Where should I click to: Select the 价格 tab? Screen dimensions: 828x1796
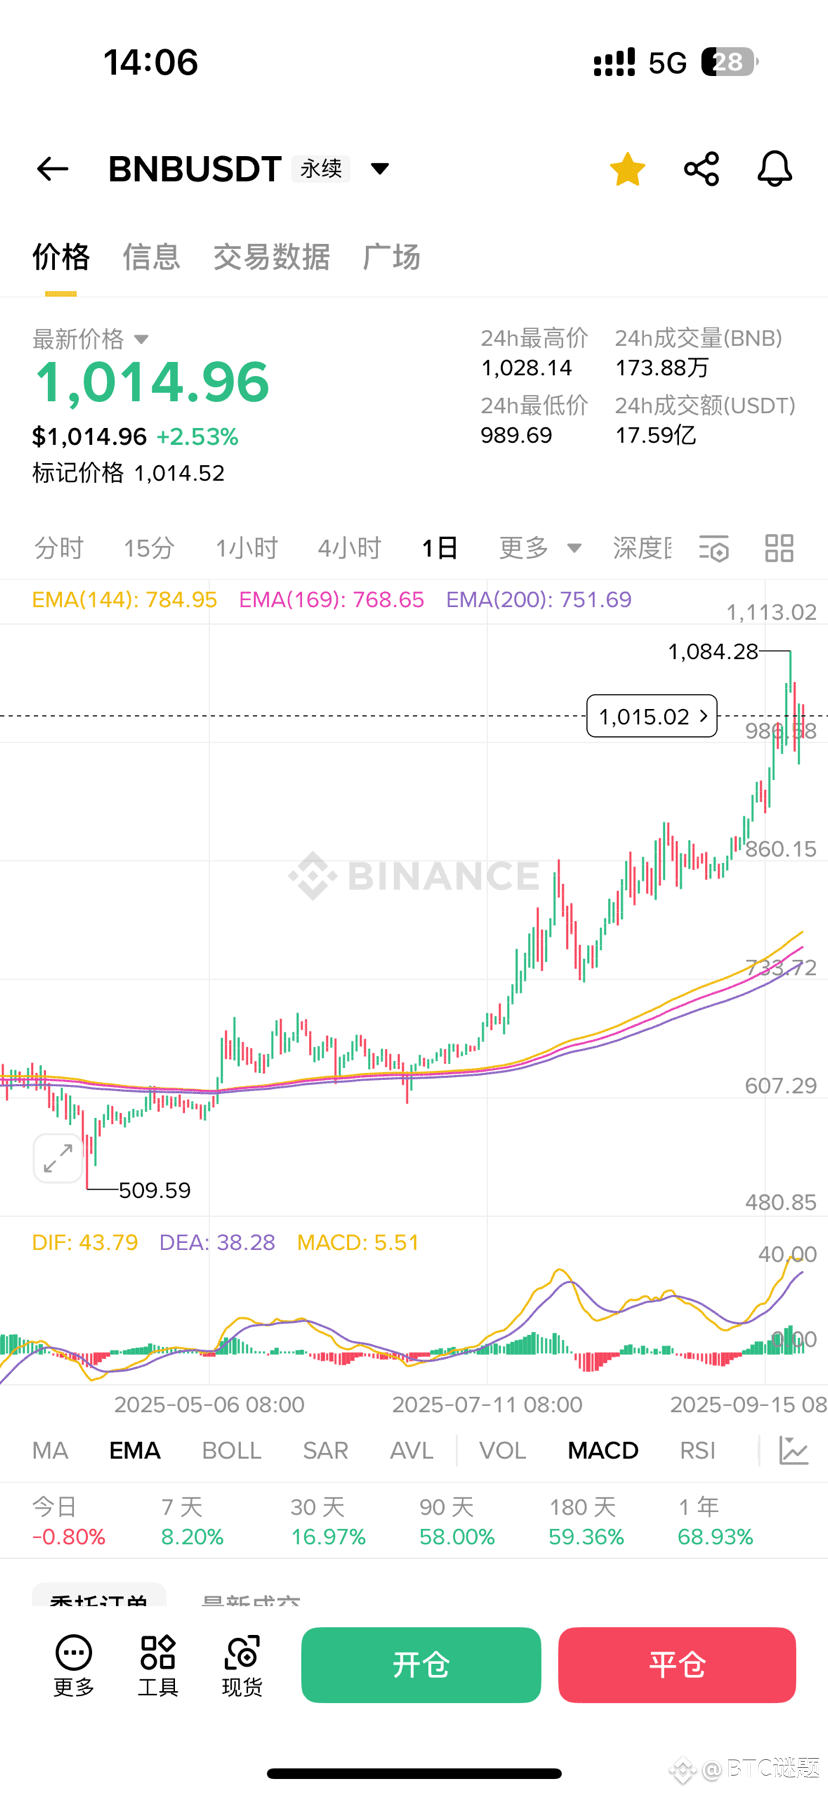pos(61,257)
